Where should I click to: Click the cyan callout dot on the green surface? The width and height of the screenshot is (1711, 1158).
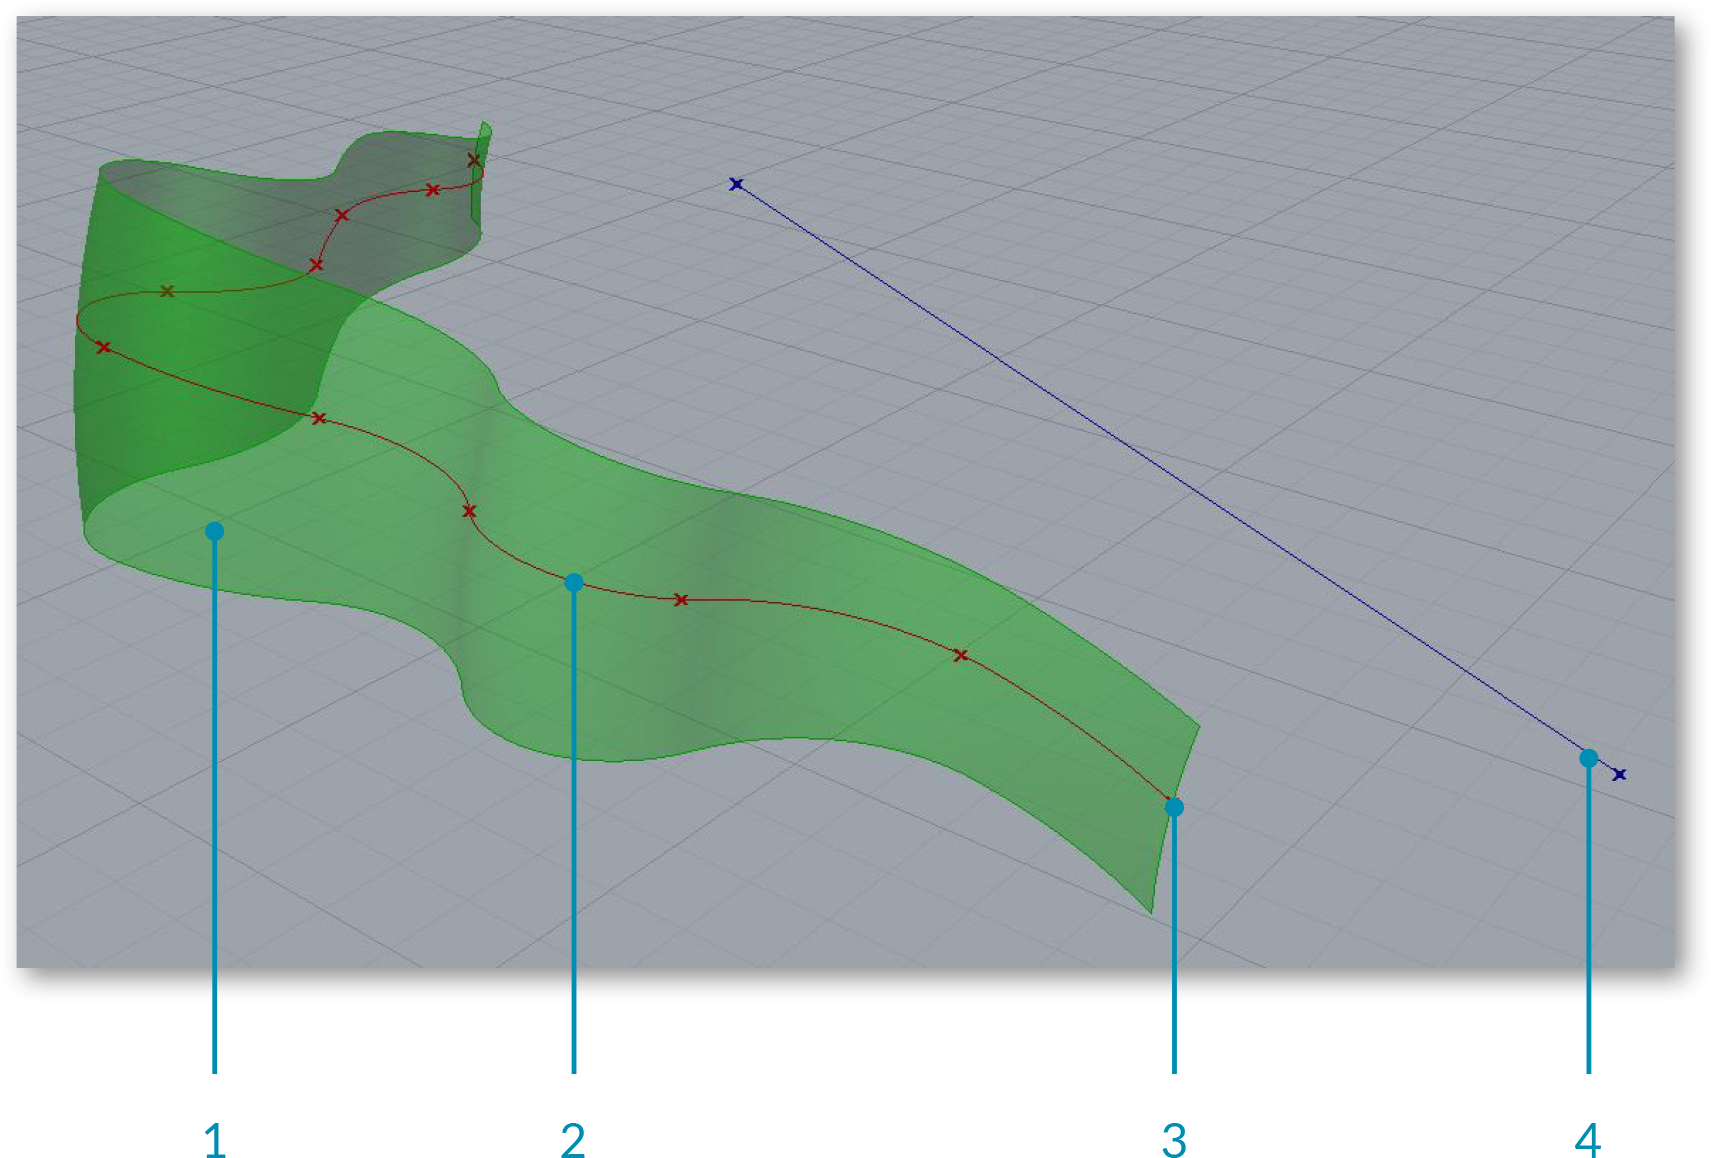click(214, 531)
